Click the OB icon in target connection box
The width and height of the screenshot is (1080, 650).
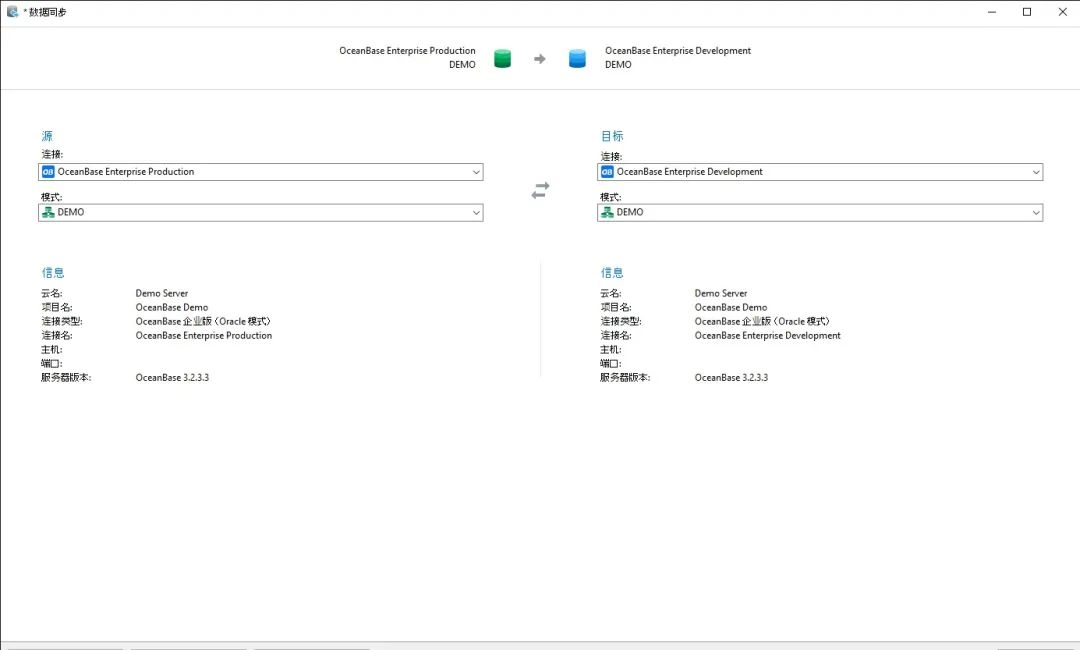(607, 172)
